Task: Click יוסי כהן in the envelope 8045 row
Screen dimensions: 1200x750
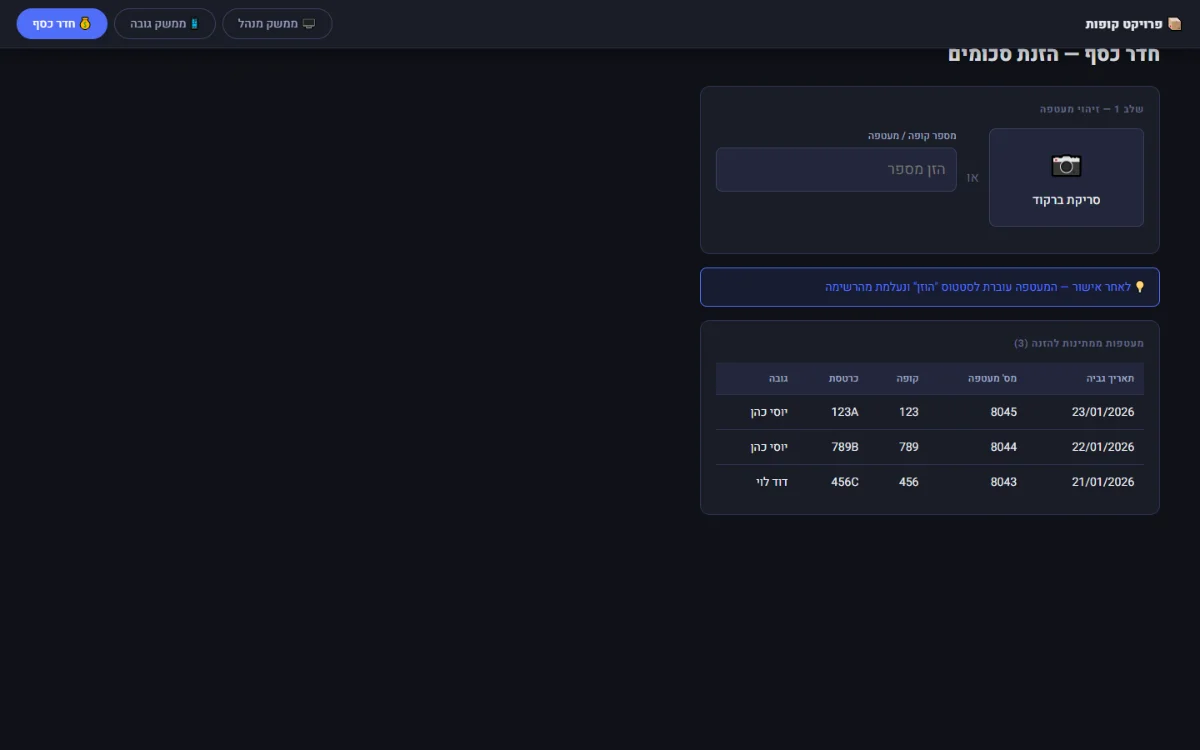Action: pyautogui.click(x=769, y=412)
